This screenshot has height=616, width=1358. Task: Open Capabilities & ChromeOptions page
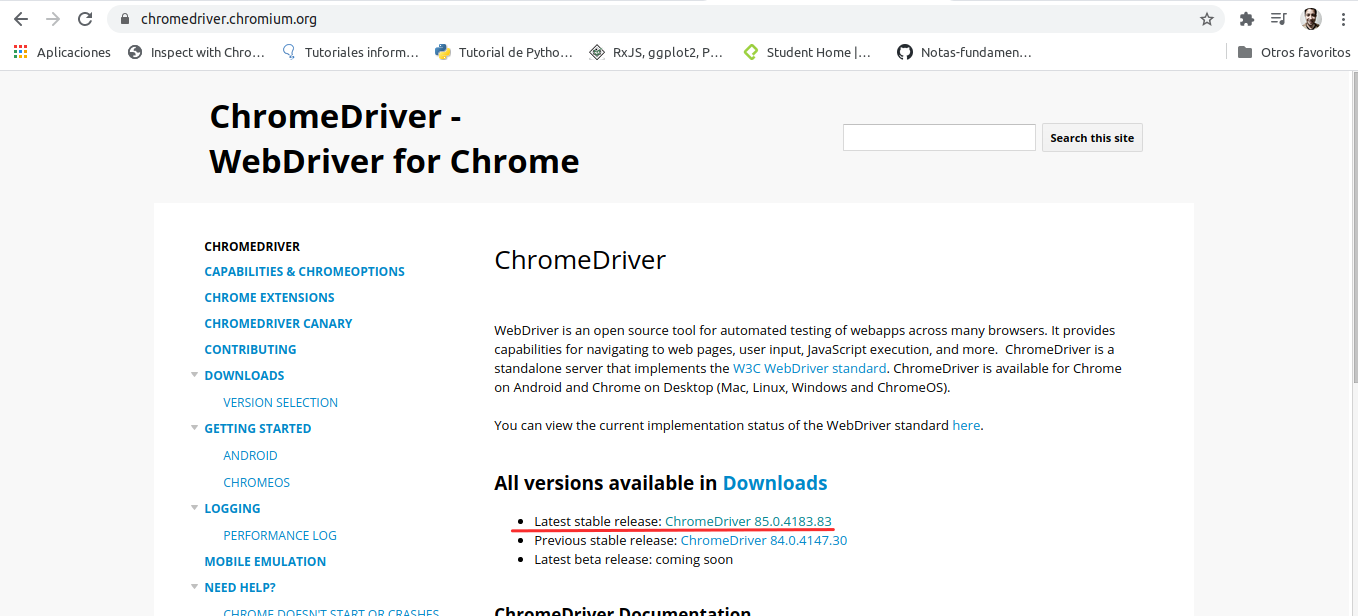304,271
